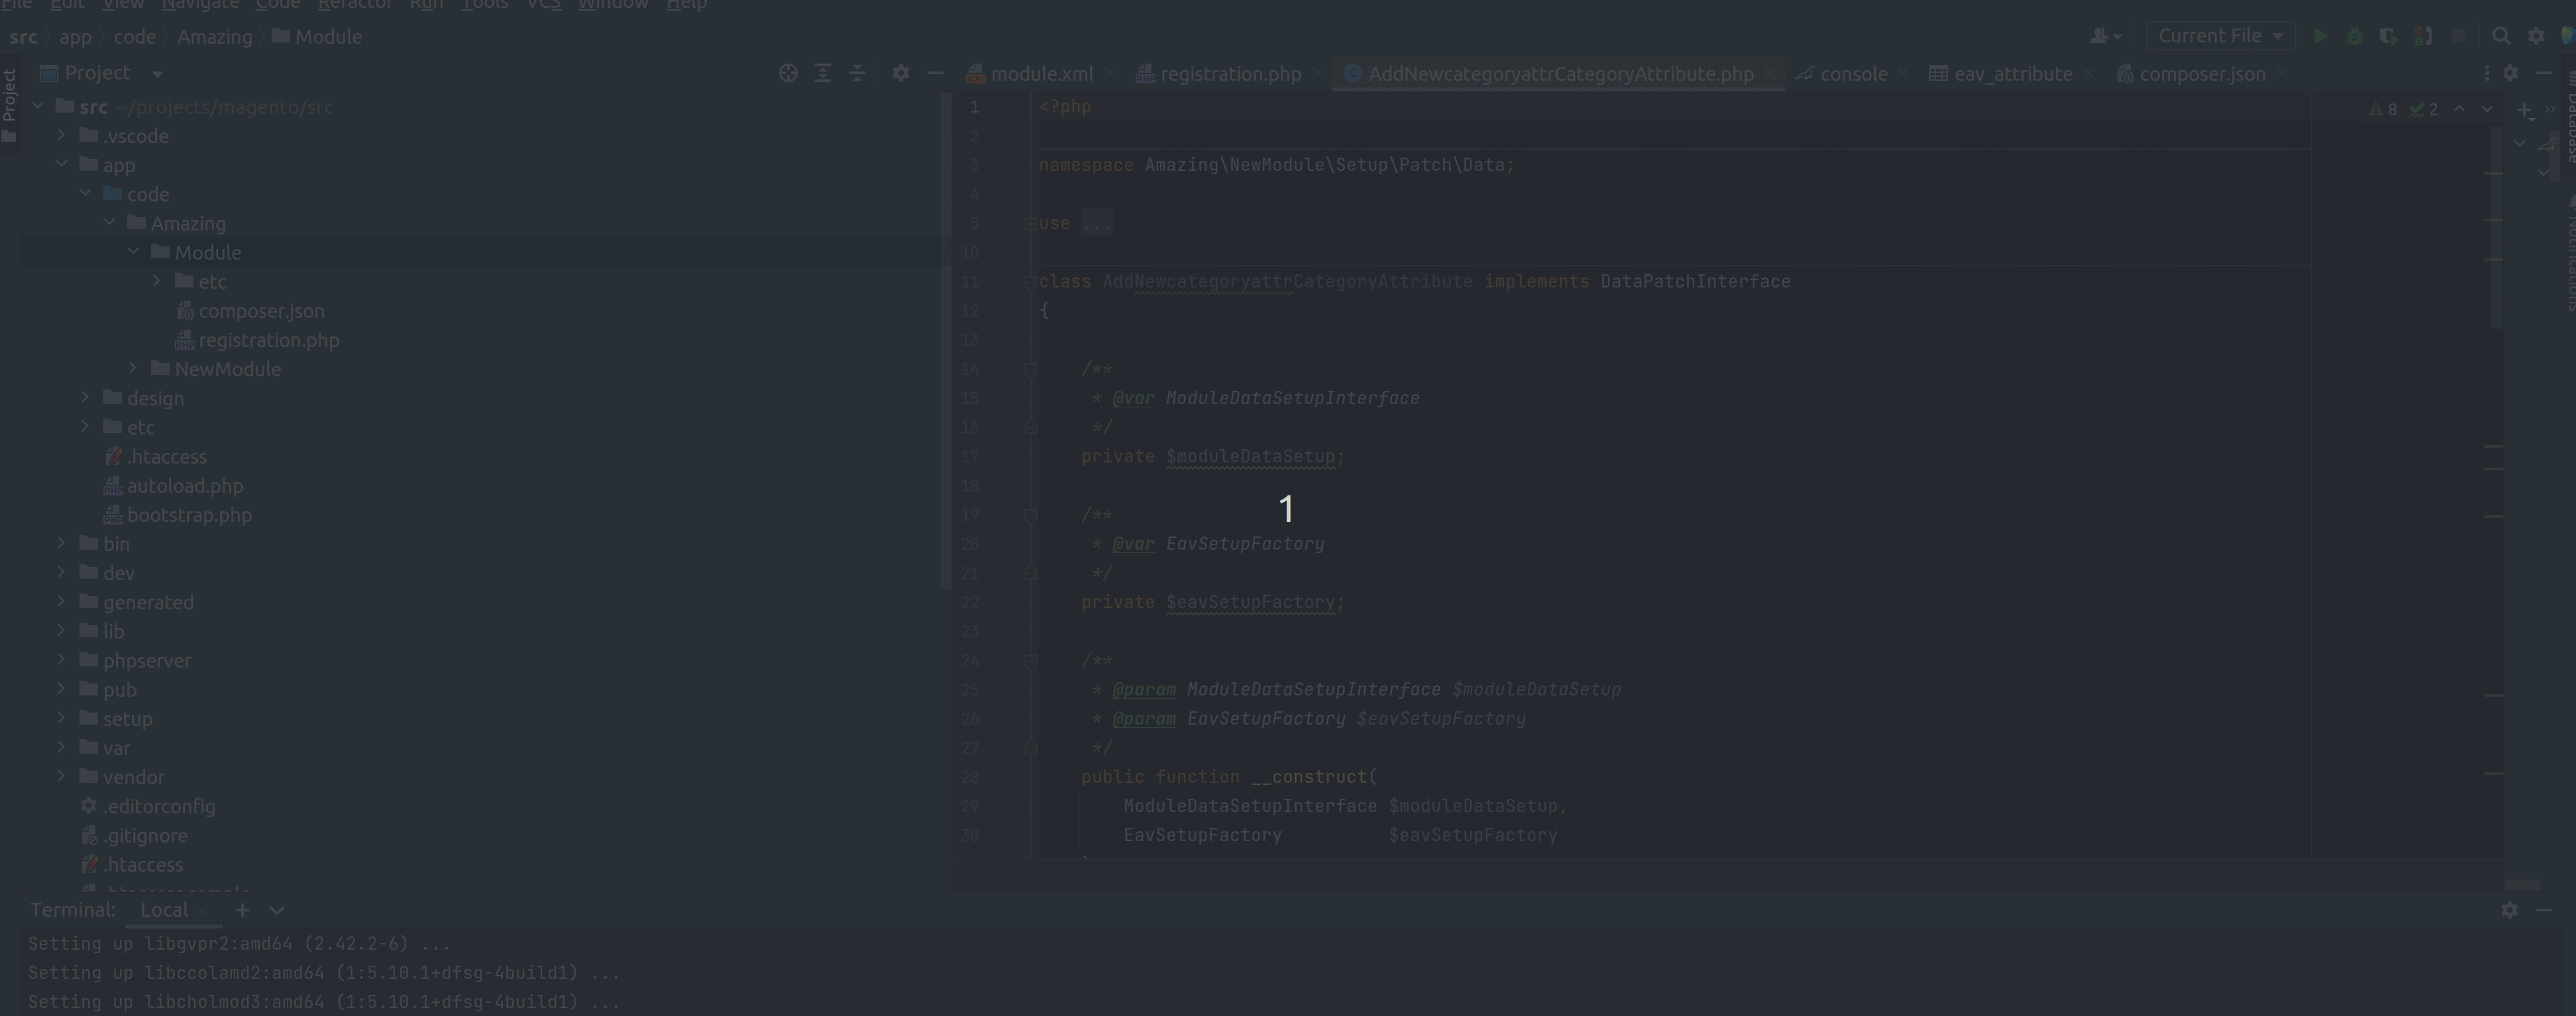Click the editor vertical scrollbar error stripe
This screenshot has width=2576, height=1016.
[x=2494, y=446]
